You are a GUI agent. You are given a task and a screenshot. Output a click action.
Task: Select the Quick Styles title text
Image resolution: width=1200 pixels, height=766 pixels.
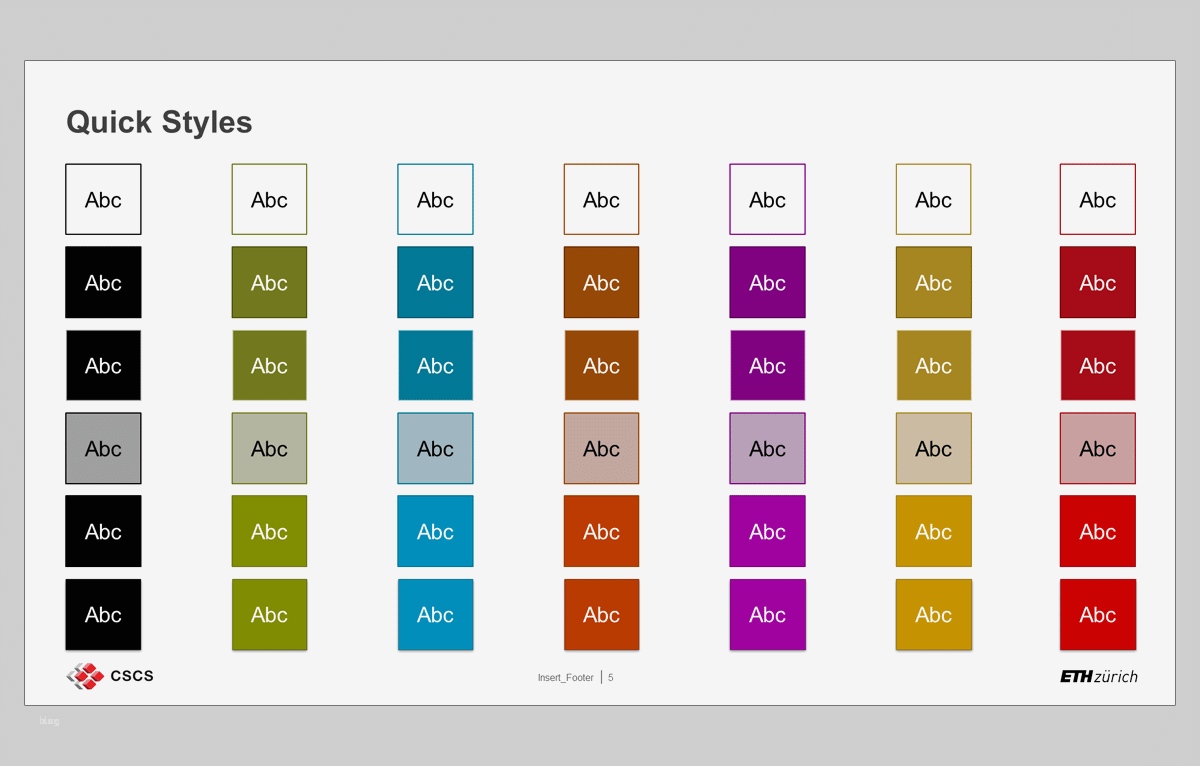tap(159, 122)
